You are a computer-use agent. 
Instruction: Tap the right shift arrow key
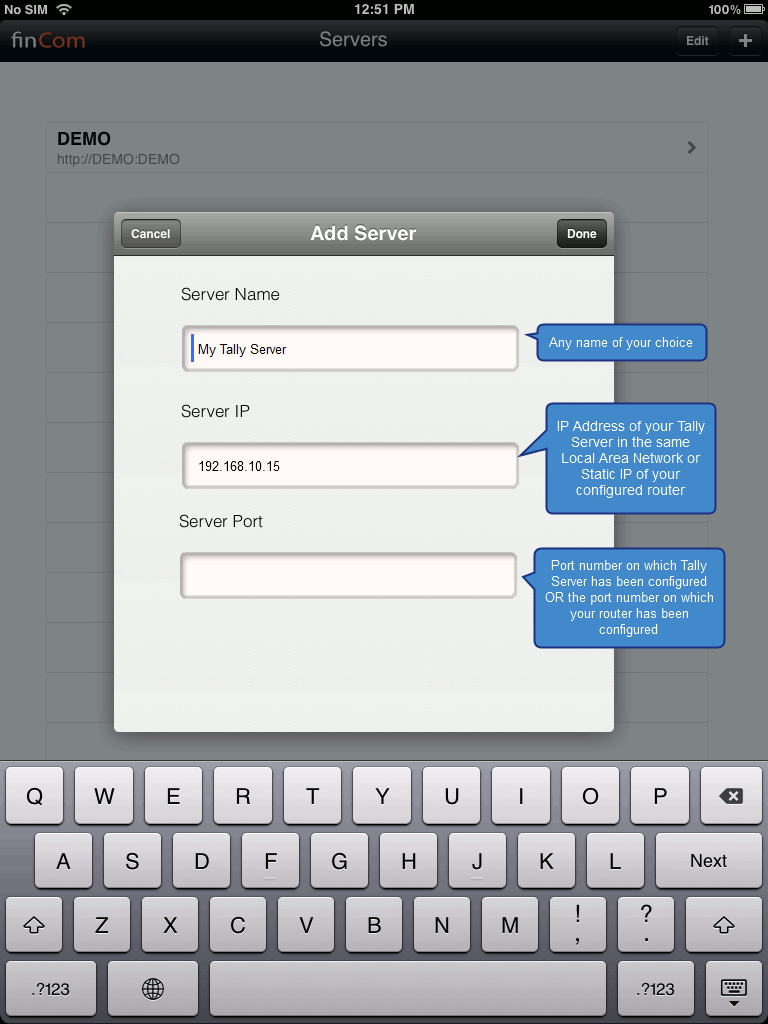(724, 925)
